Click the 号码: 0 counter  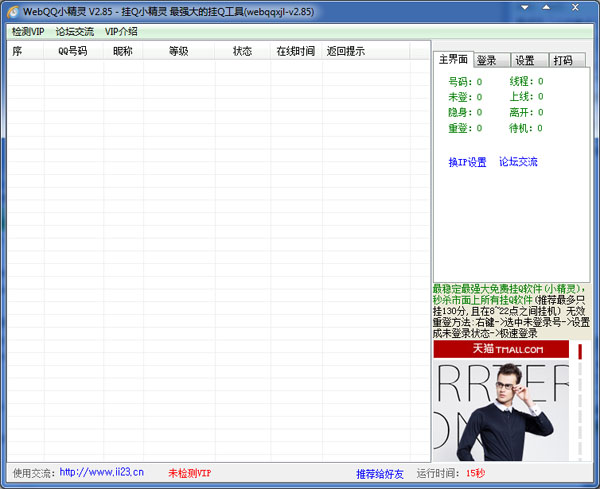465,82
